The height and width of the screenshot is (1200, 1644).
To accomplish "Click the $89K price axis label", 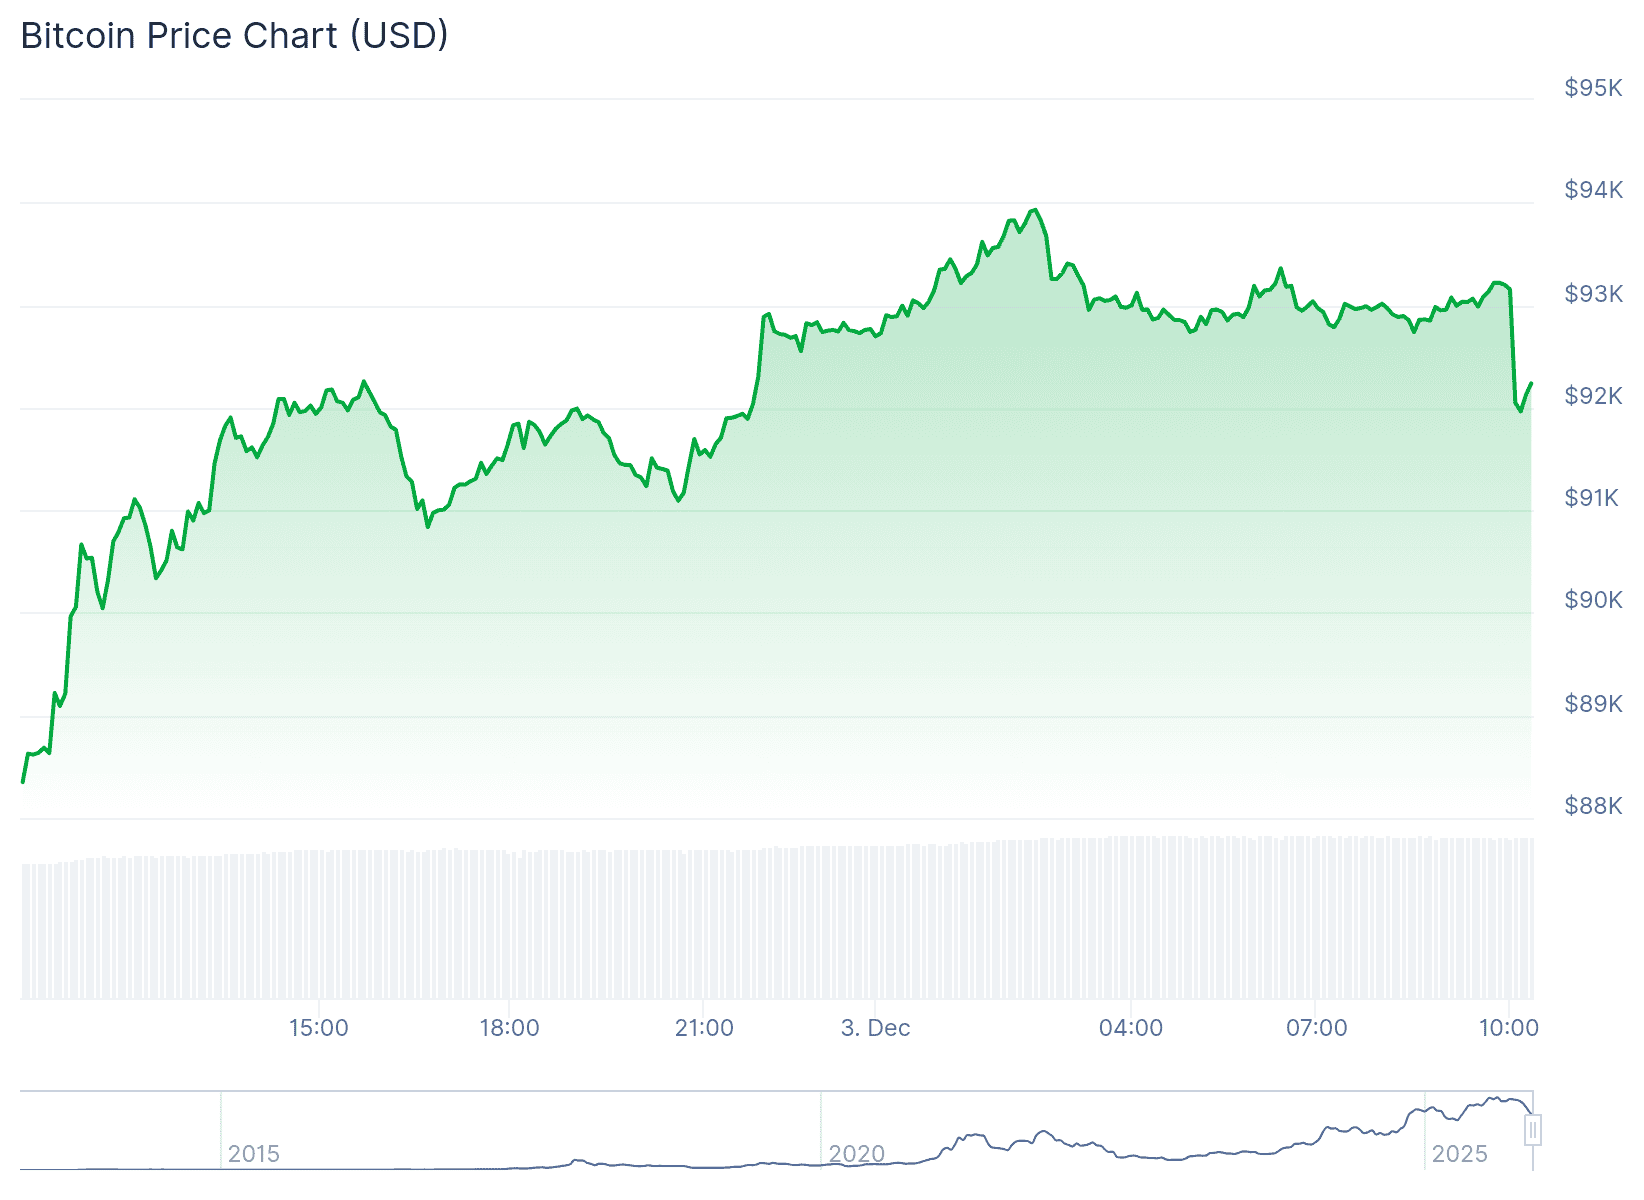I will coord(1593,704).
